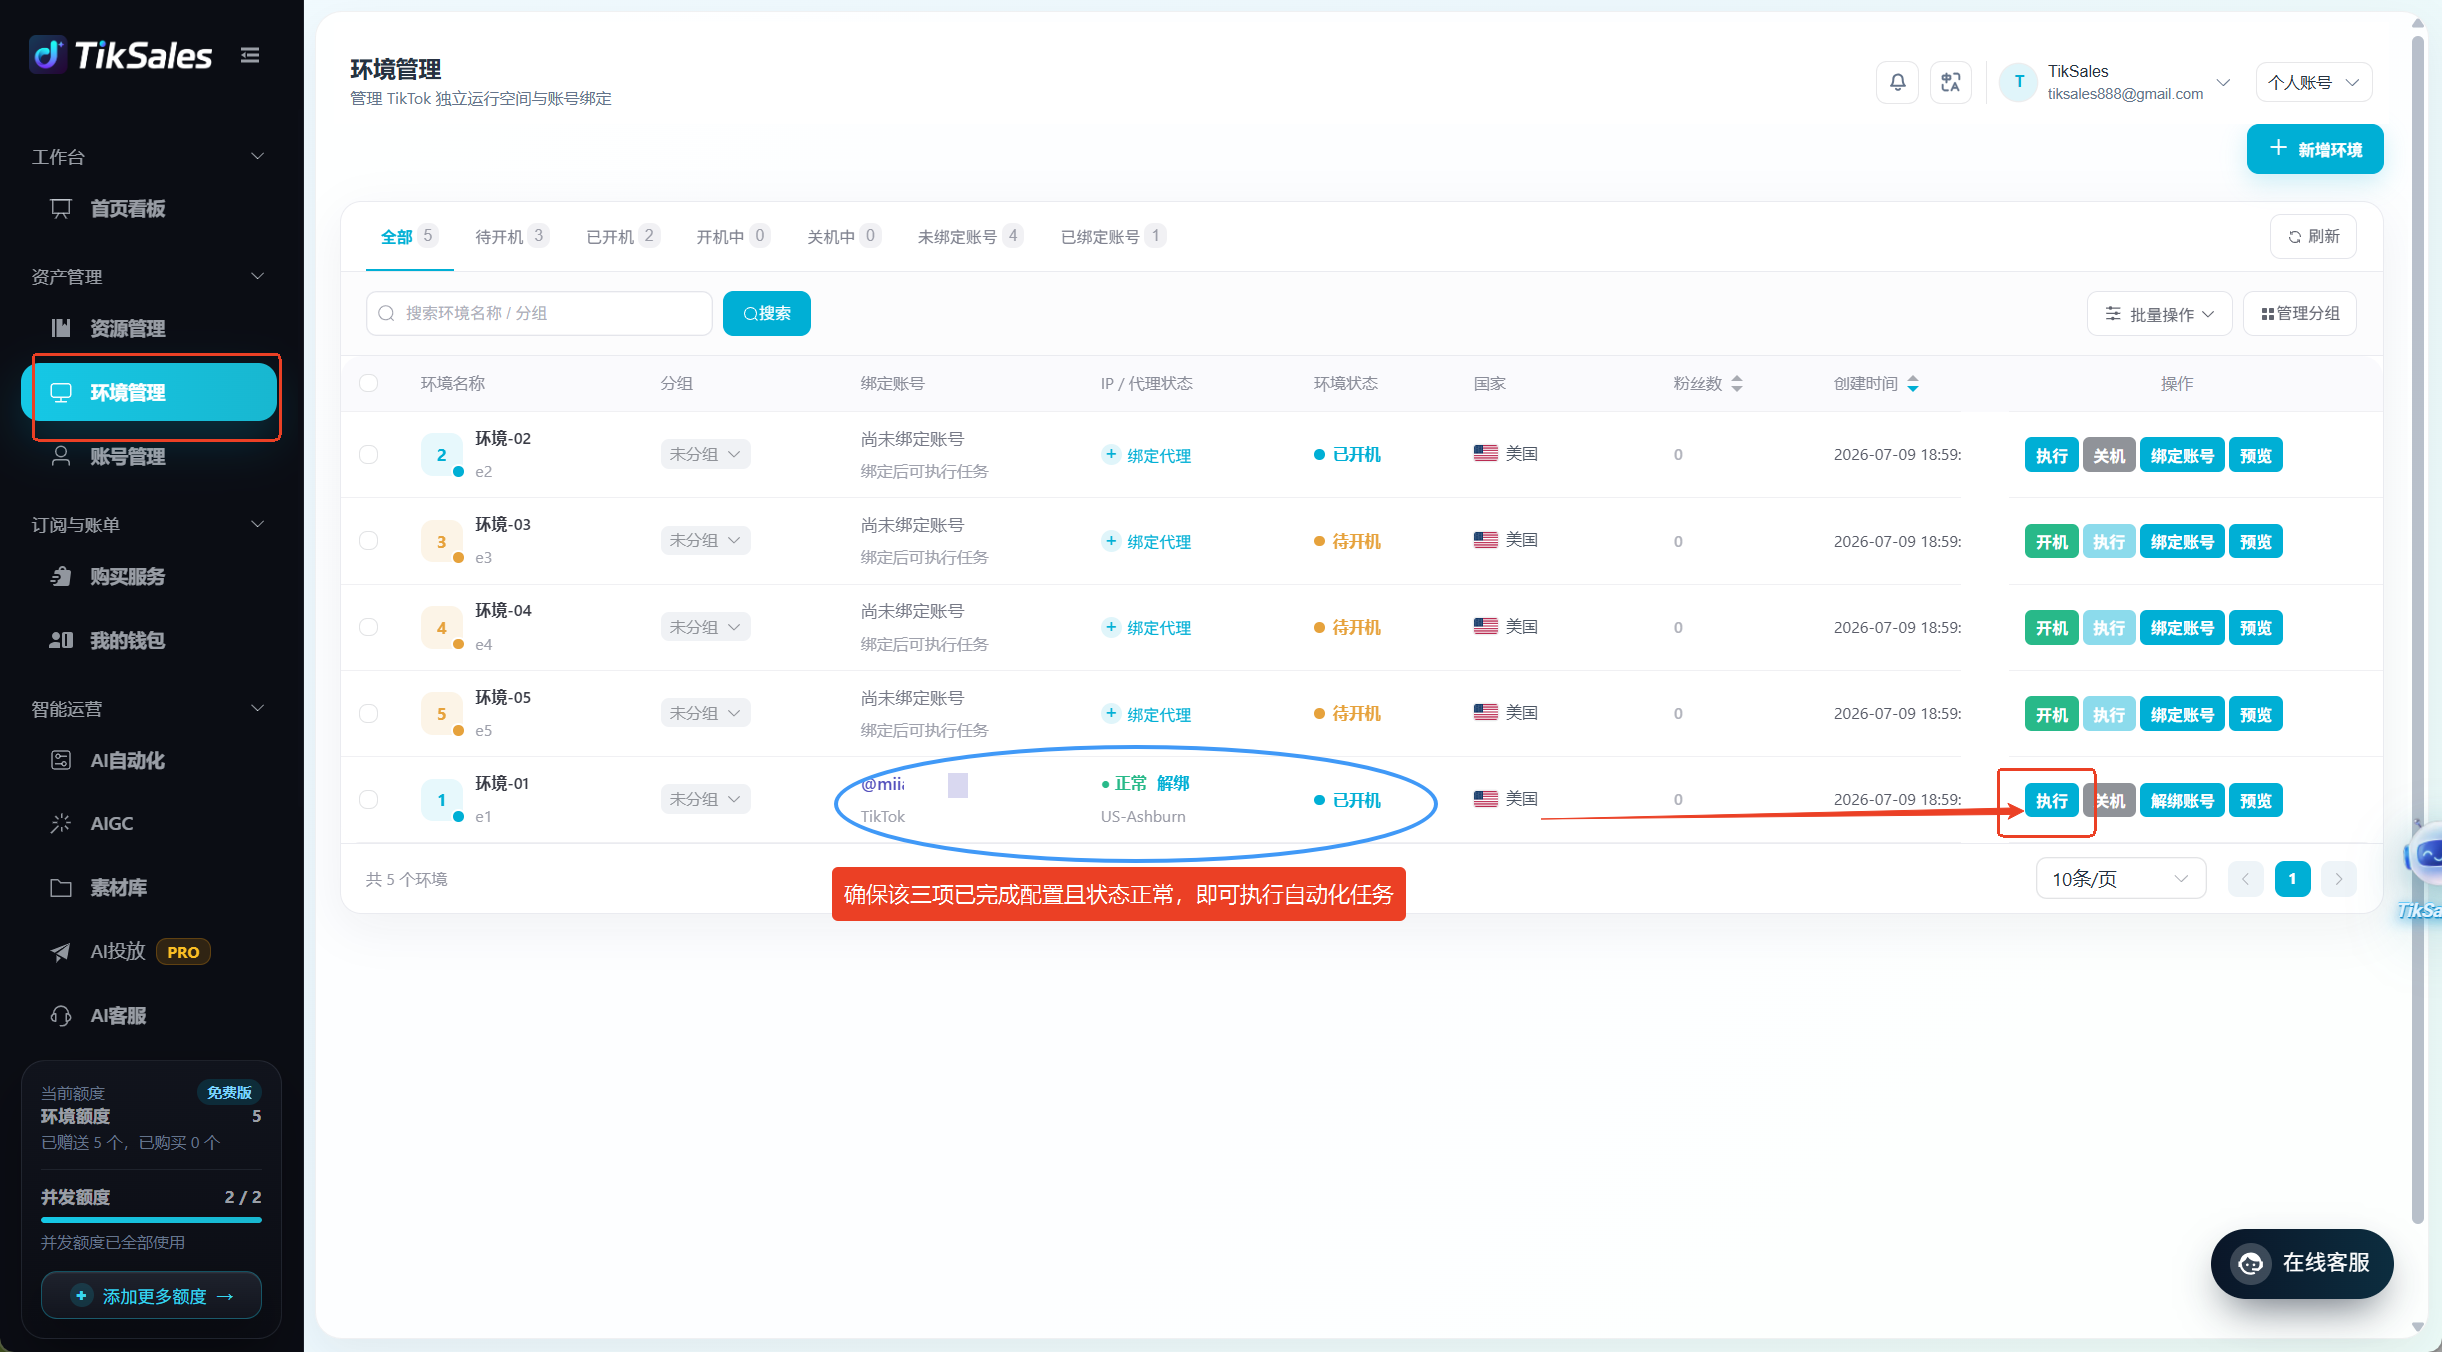The image size is (2442, 1352).
Task: Click the 新增环境 button
Action: coord(2315,149)
